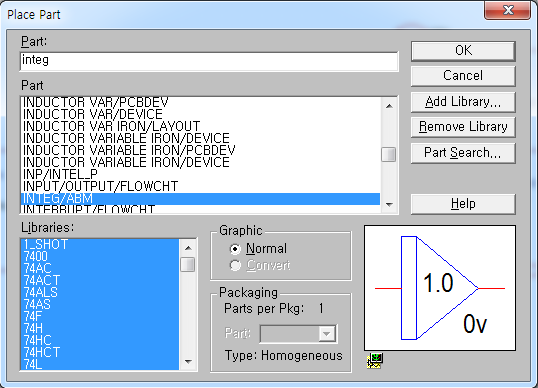538x388 pixels.
Task: Click the part list scrollbar thumb
Action: (389, 154)
